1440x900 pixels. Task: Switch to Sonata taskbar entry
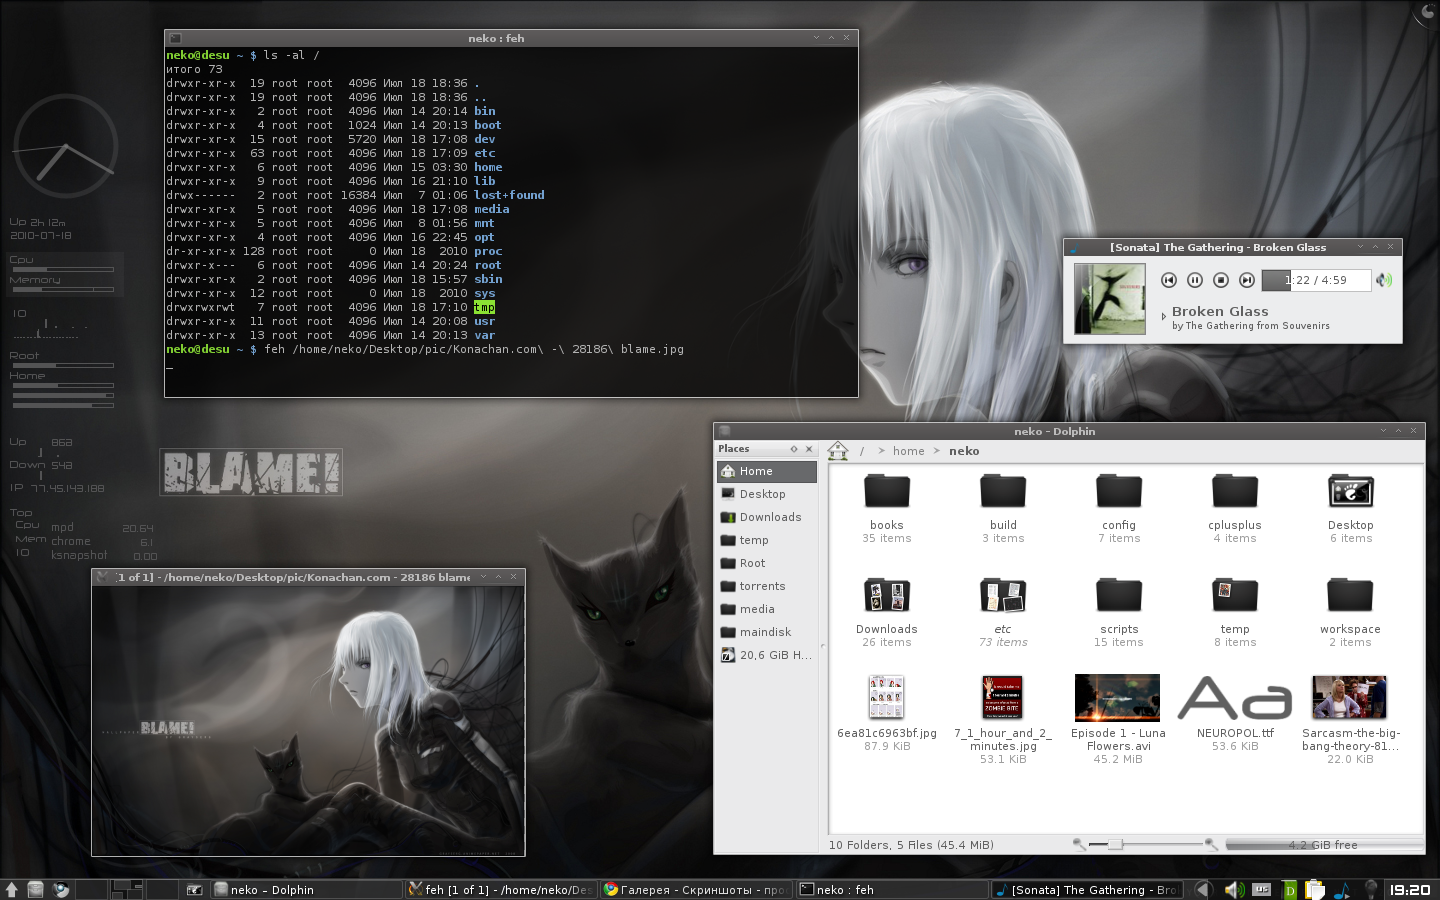[1087, 889]
